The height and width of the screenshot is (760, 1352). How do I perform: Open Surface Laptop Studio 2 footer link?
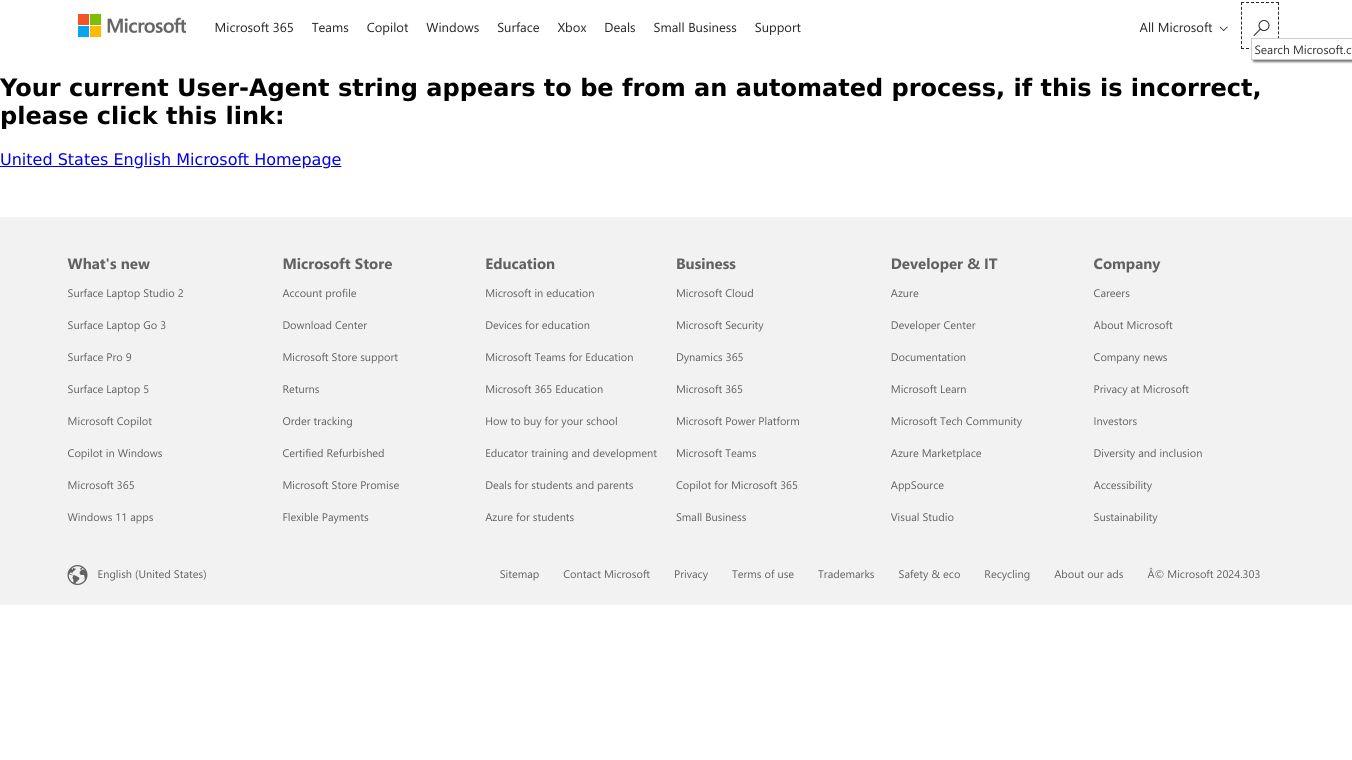(x=125, y=293)
